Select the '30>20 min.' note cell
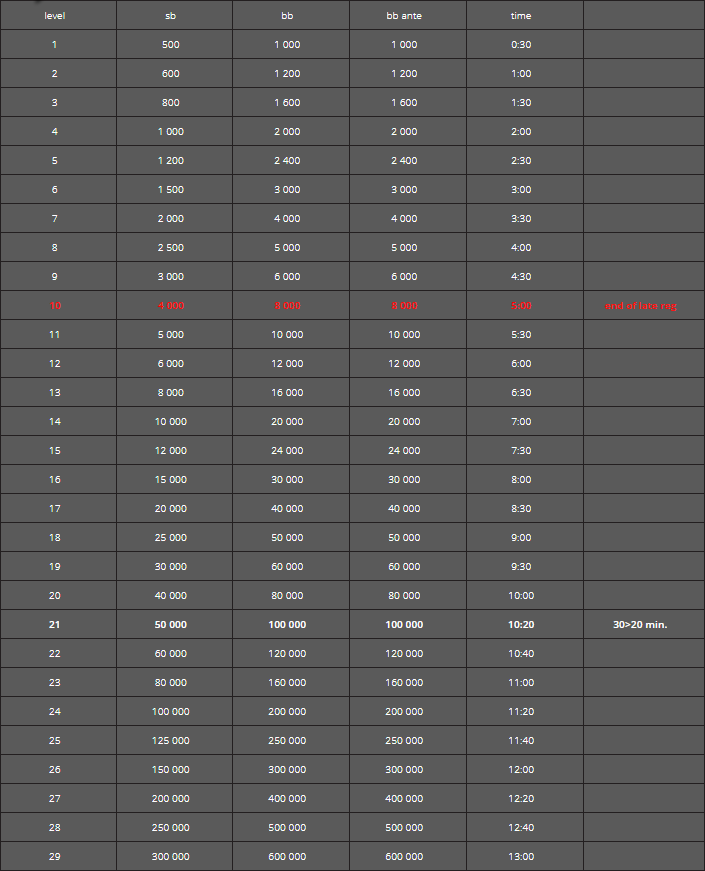 click(x=640, y=624)
